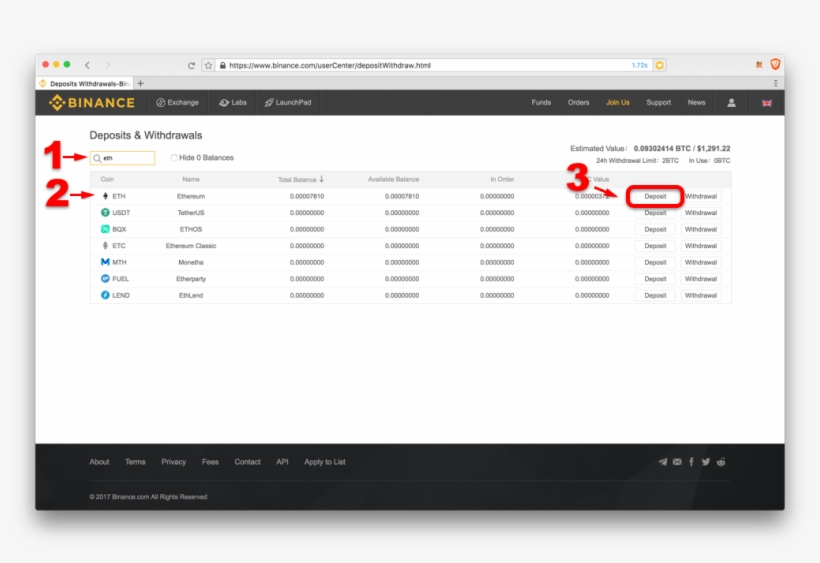Click the address bar URL
This screenshot has width=820, height=563.
tap(329, 65)
